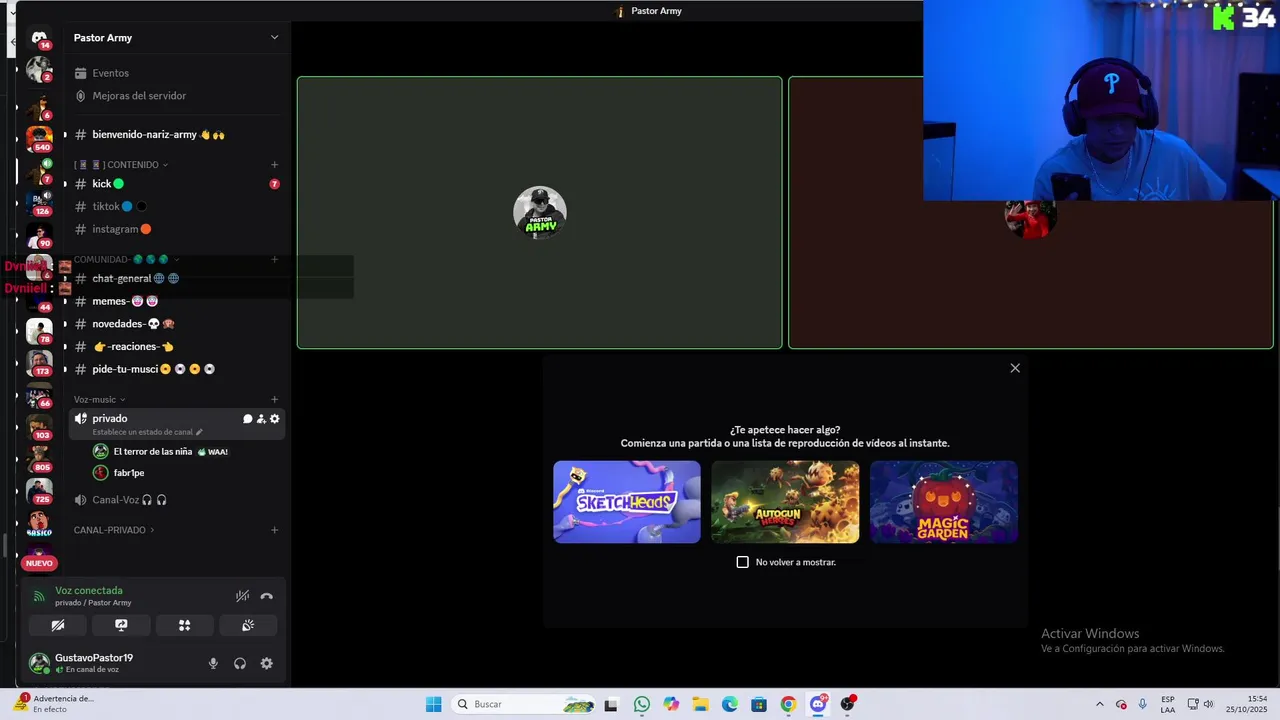Share your screen button
The width and height of the screenshot is (1280, 720).
coord(121,625)
